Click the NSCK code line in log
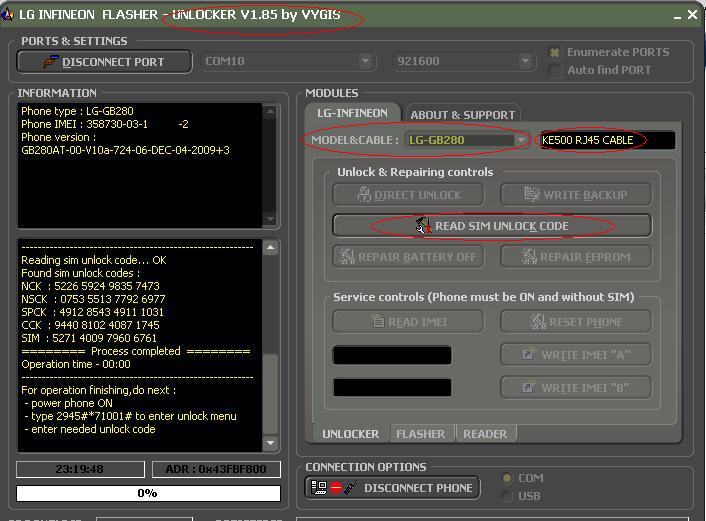Screen dimensions: 706x521 point(93,299)
